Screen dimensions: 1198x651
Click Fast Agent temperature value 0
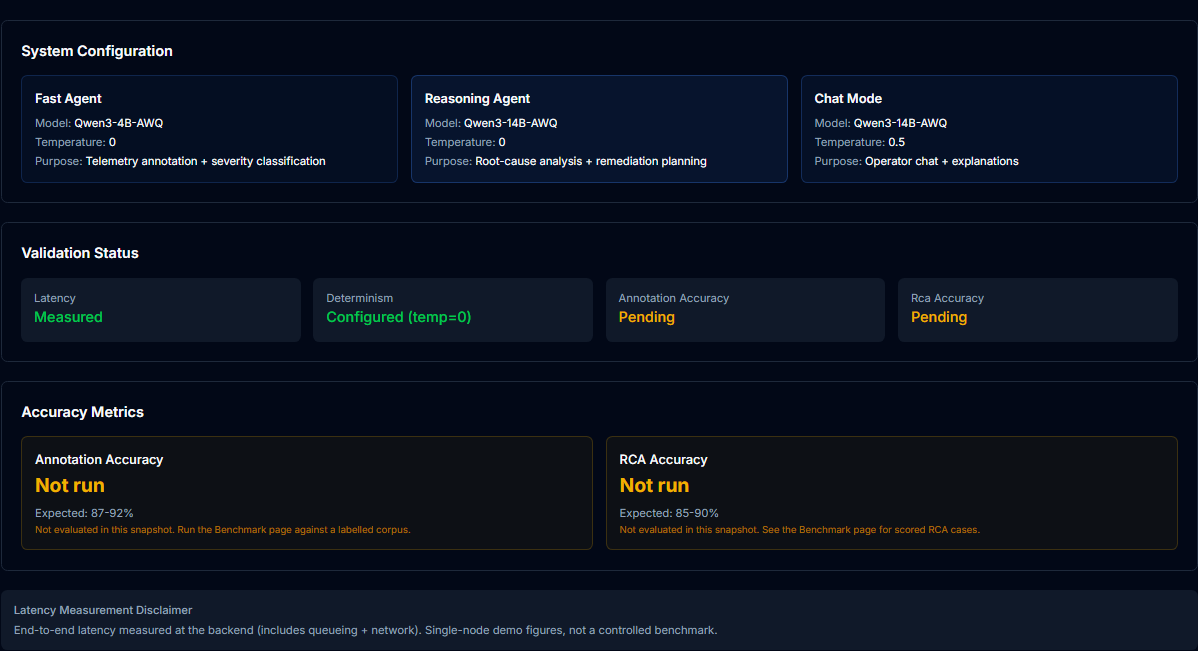tap(112, 142)
